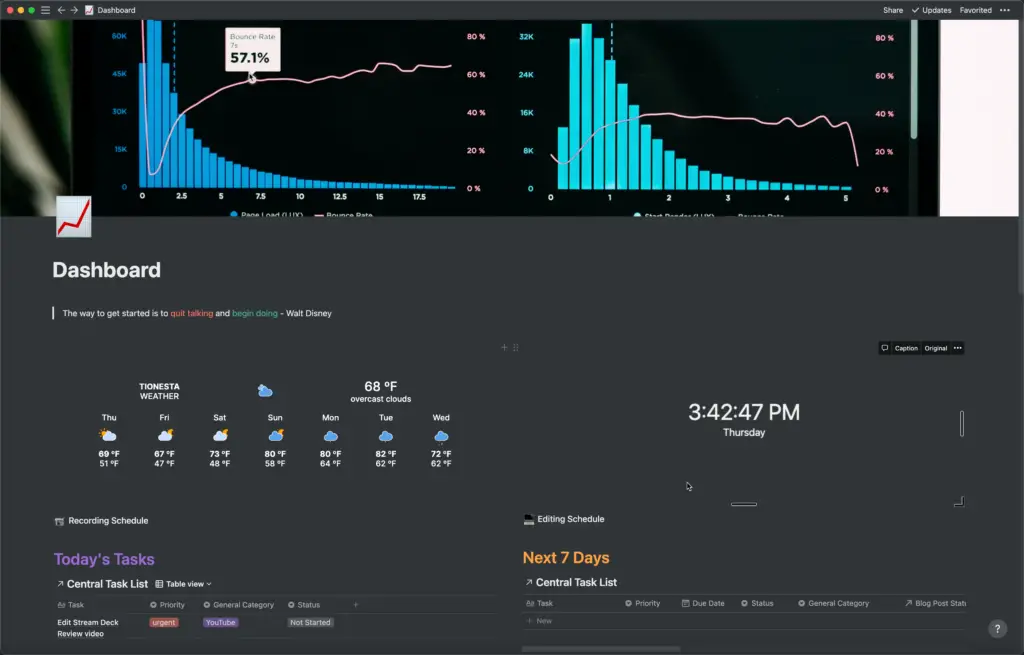The width and height of the screenshot is (1024, 655).
Task: Click the TIONESTA WEATHER label
Action: [159, 391]
